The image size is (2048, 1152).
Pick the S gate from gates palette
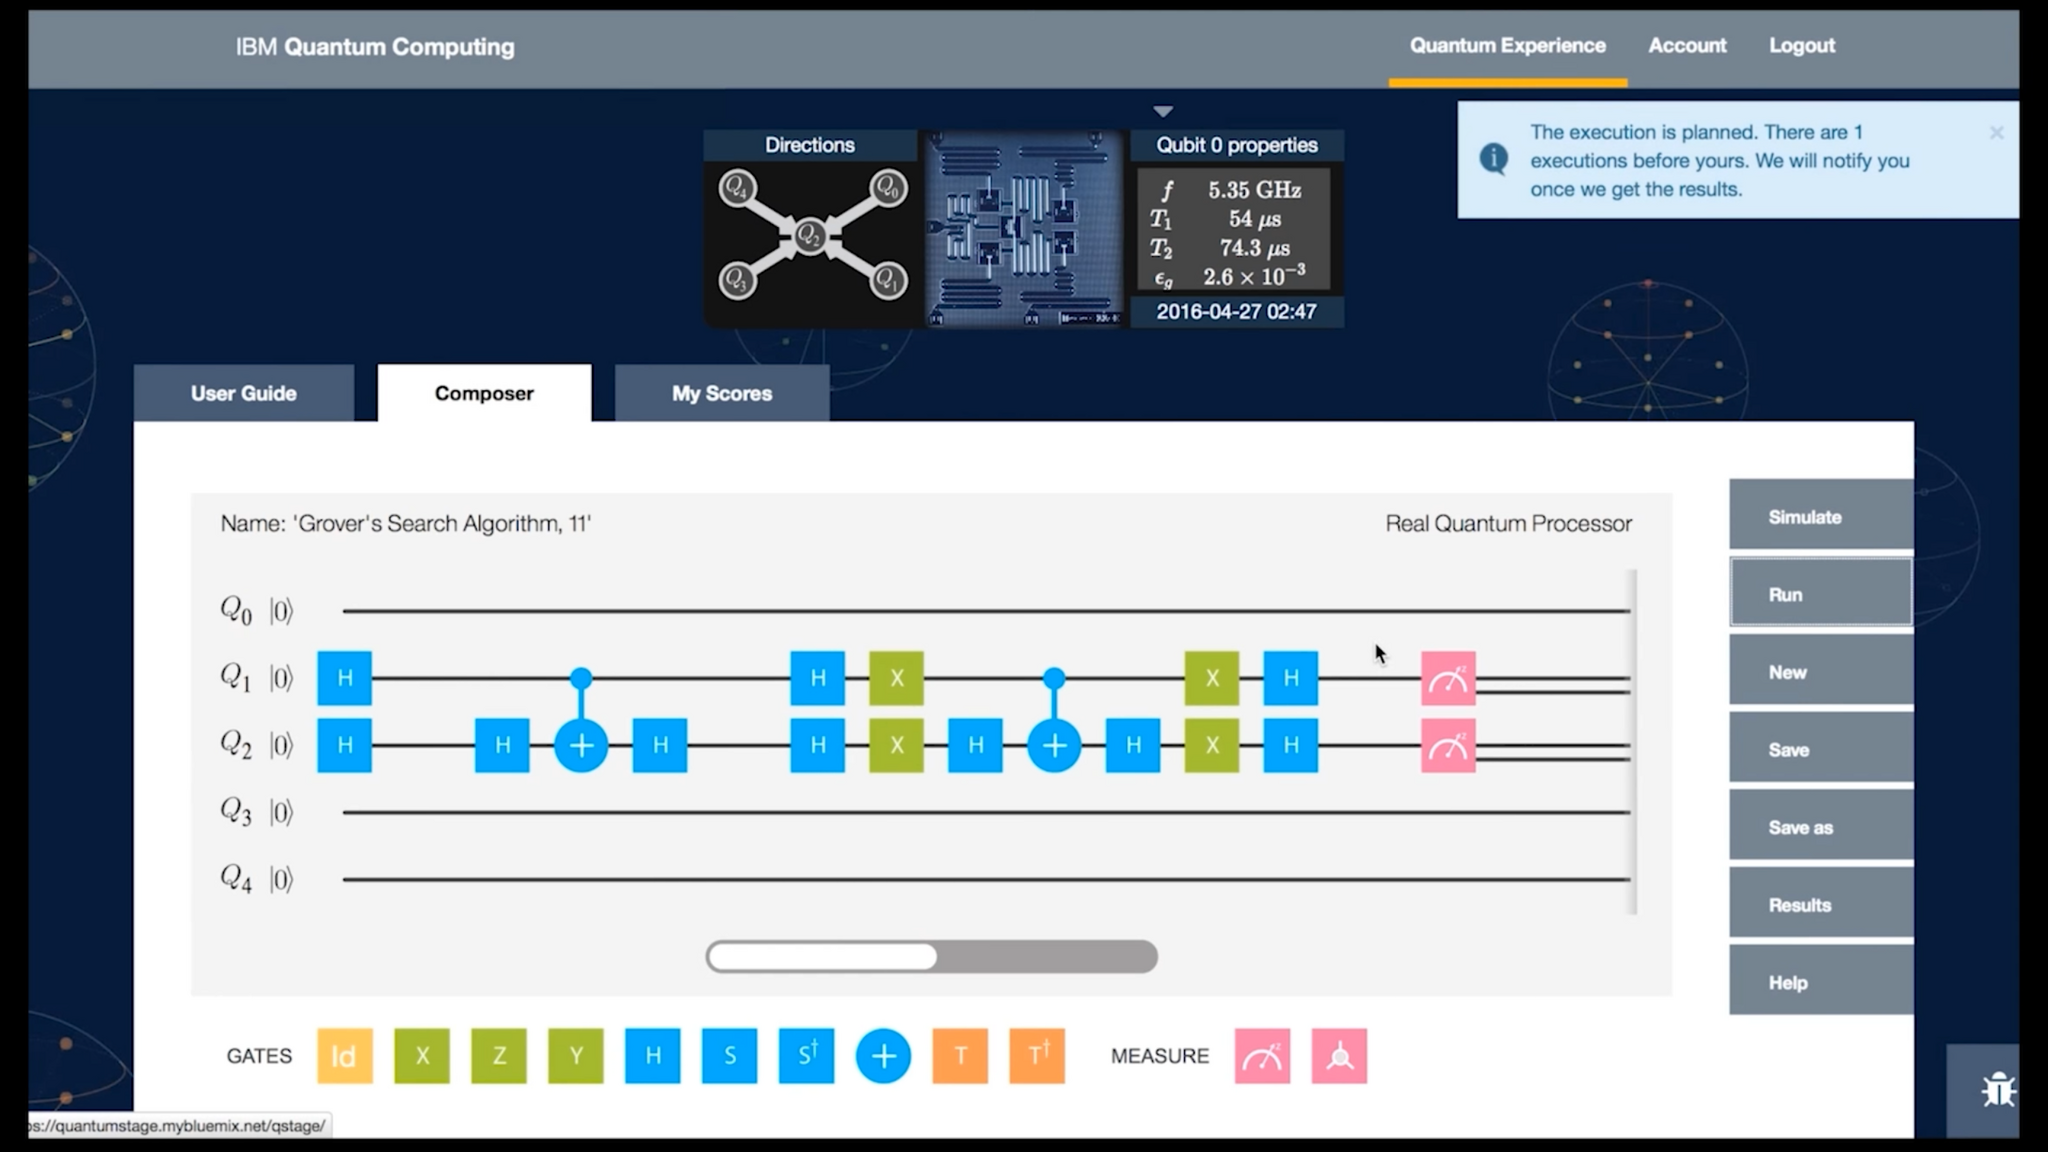click(x=730, y=1056)
